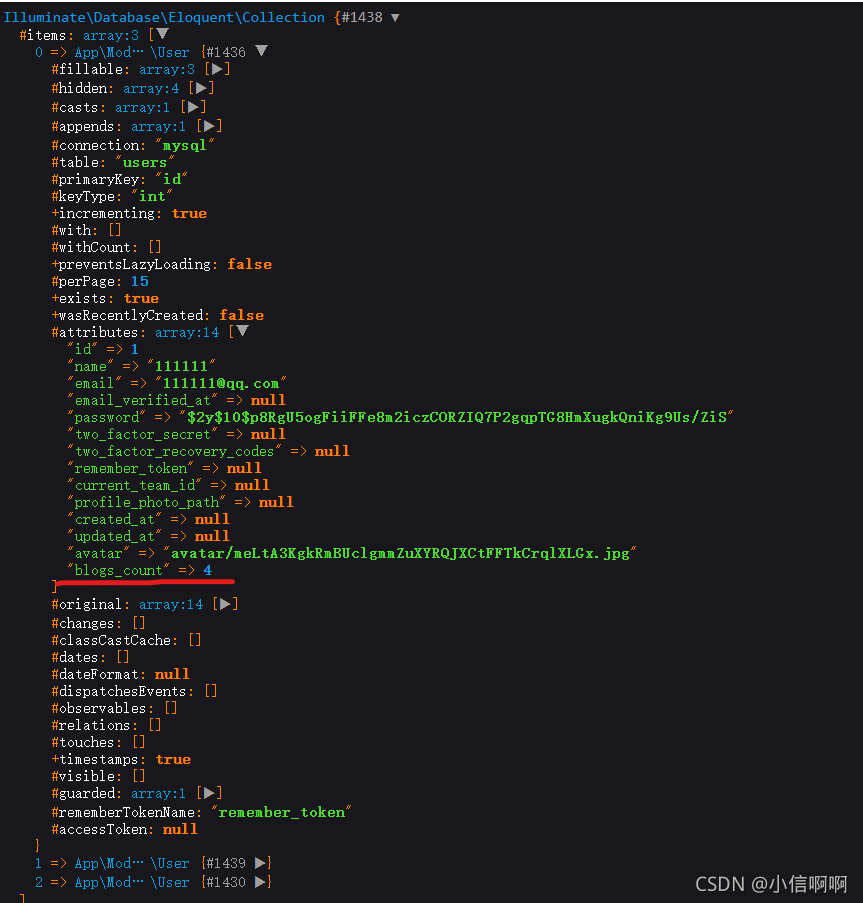Select the email value "111111@qq.com"
863x903 pixels.
coord(220,383)
